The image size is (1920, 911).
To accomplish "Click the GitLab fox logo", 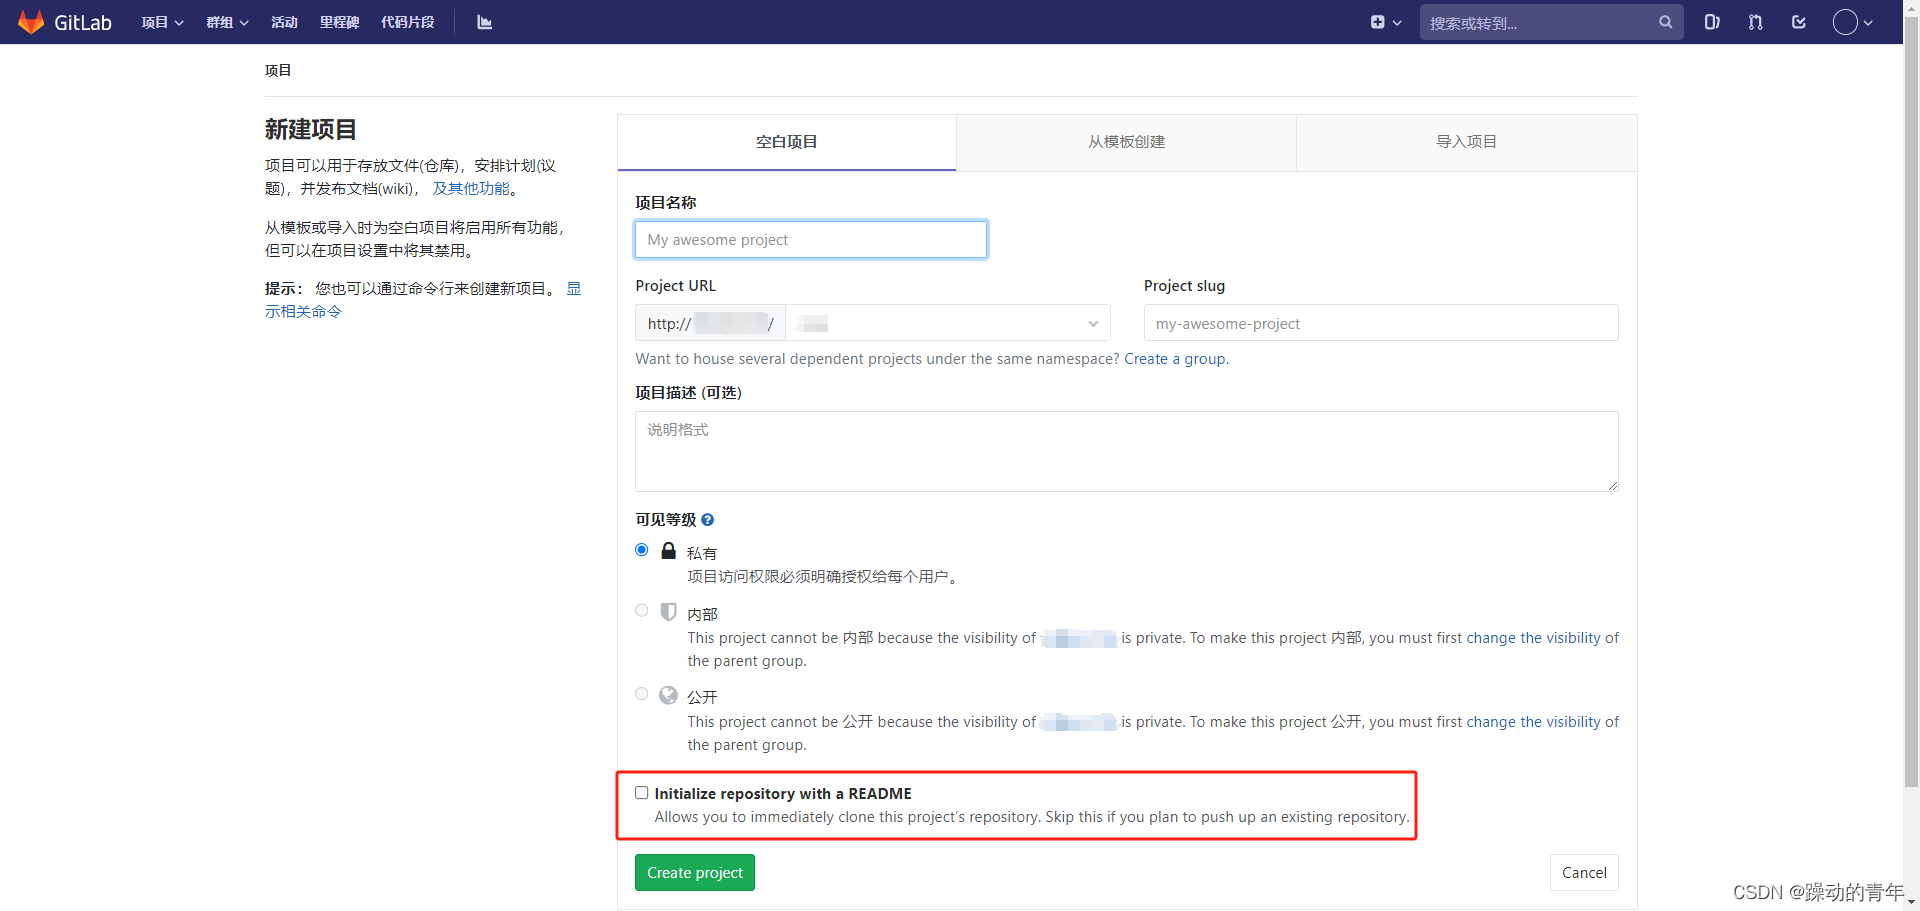I will [x=31, y=22].
